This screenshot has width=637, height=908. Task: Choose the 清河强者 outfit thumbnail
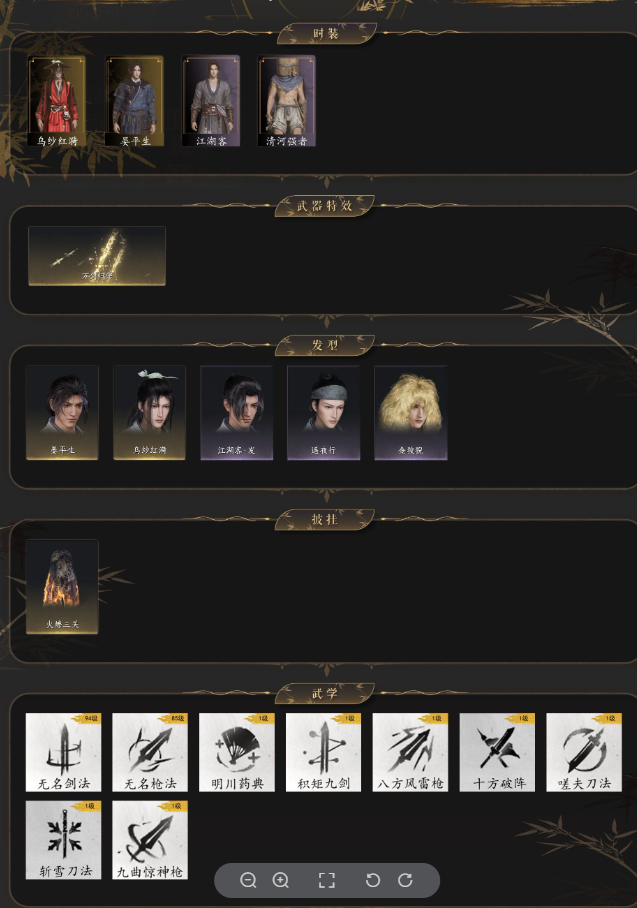tap(287, 101)
